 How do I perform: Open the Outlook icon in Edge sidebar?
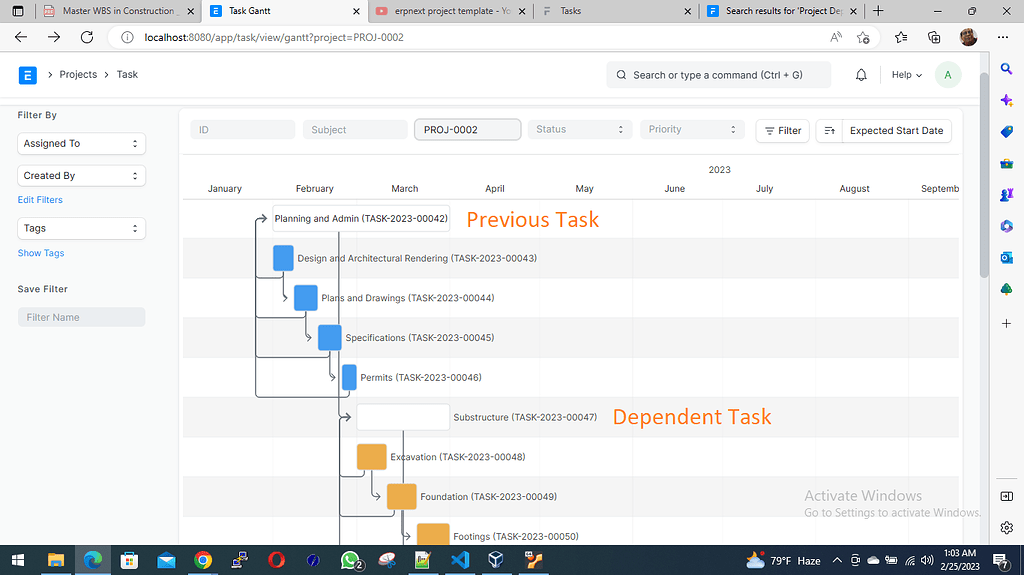(1006, 258)
